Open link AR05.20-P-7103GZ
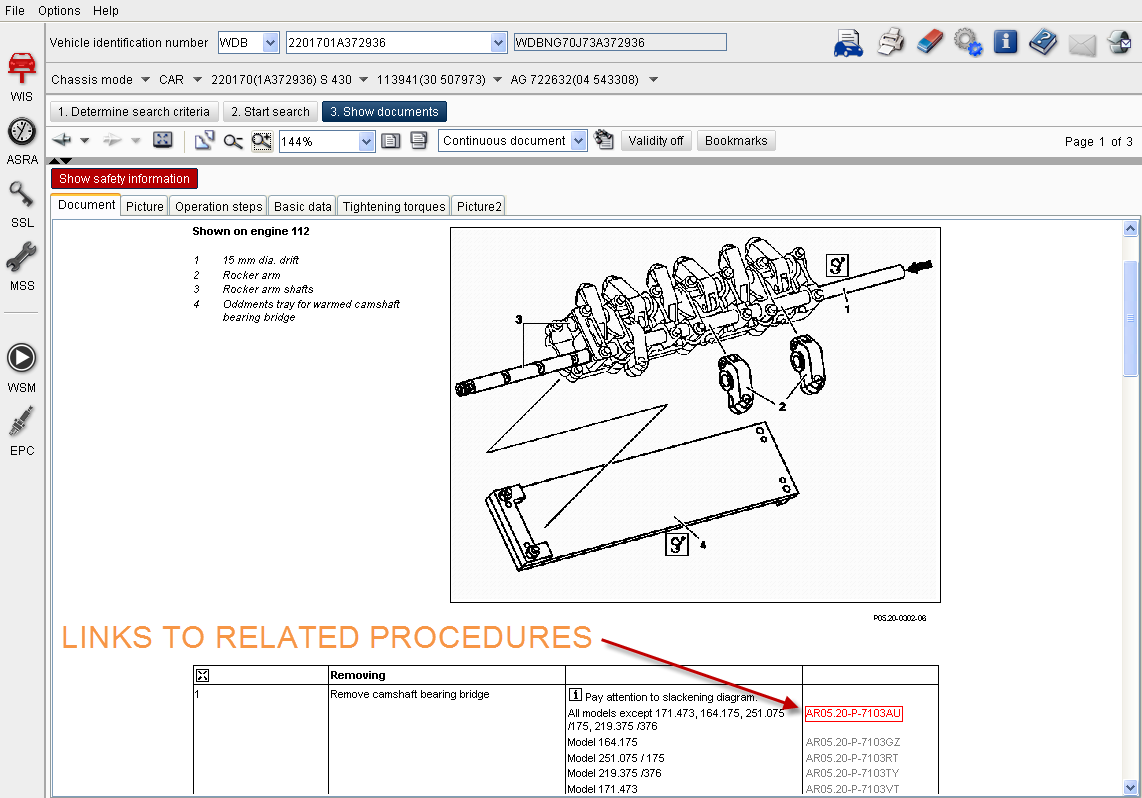1142x798 pixels. pos(853,743)
